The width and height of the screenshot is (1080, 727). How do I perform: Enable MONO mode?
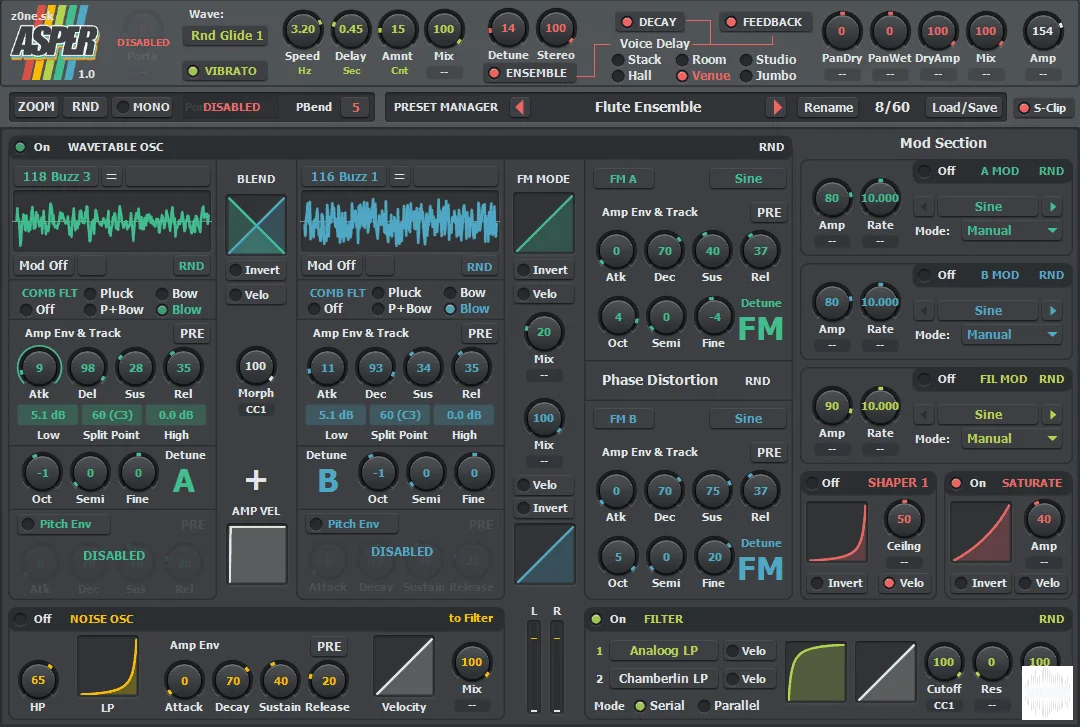pyautogui.click(x=143, y=107)
